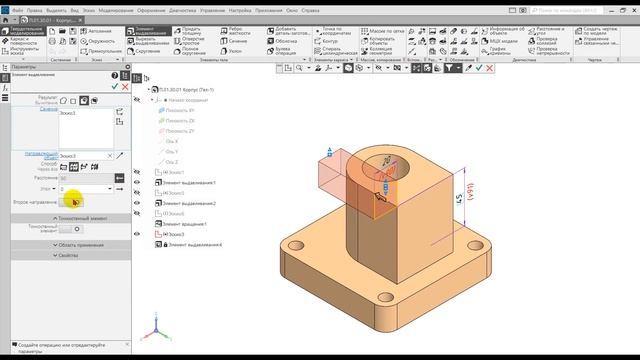
Task: Choose Булева операция tool
Action: pyautogui.click(x=282, y=51)
